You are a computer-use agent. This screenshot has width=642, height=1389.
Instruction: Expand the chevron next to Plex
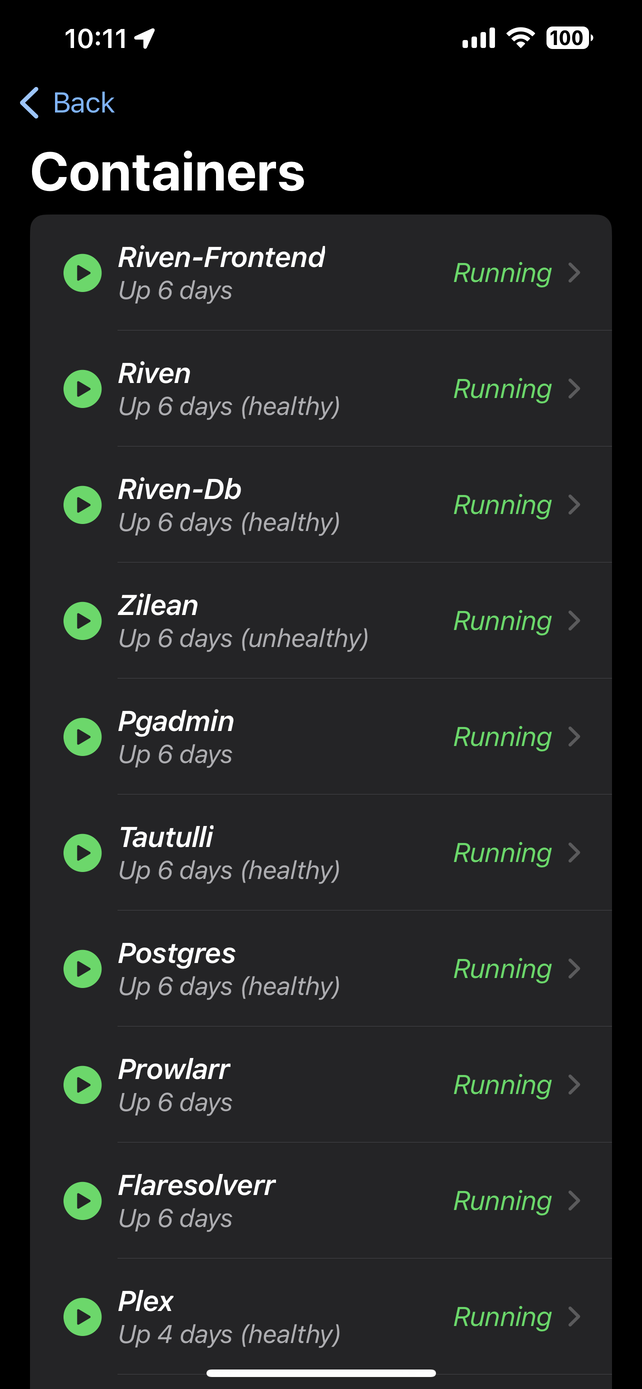point(573,1316)
